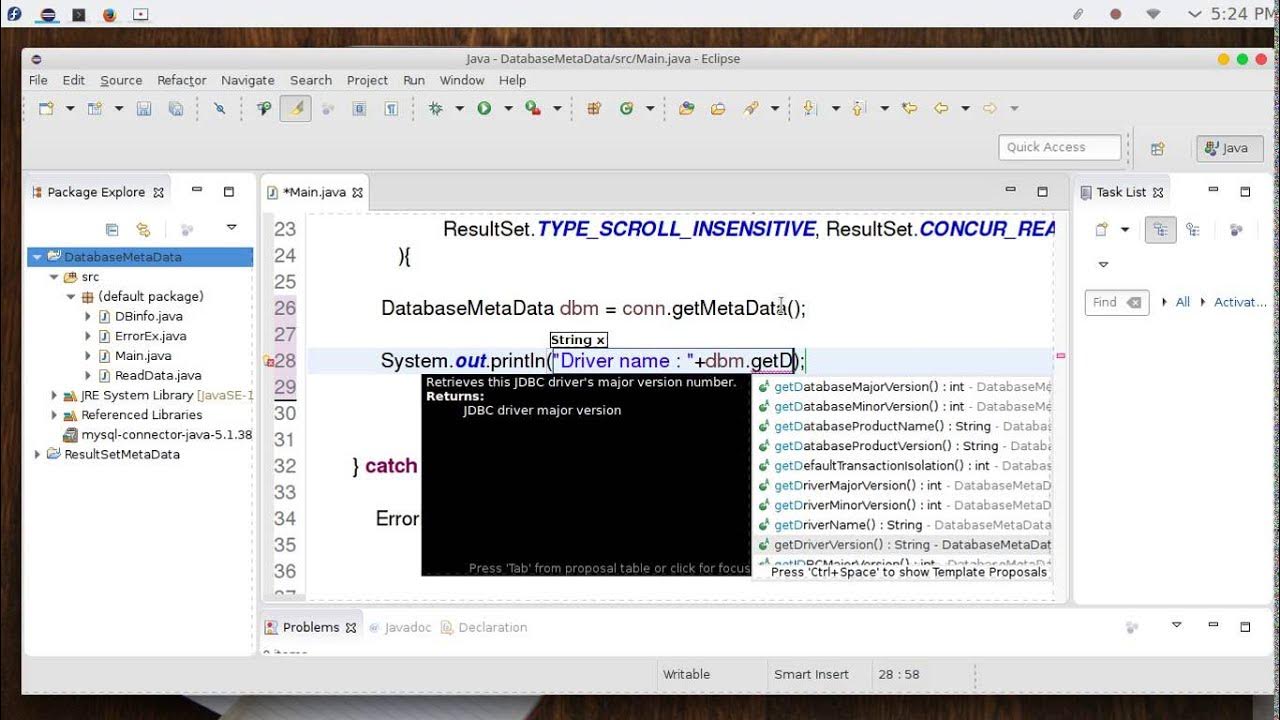The height and width of the screenshot is (720, 1280).
Task: Collapse the src folder node
Action: 54,277
